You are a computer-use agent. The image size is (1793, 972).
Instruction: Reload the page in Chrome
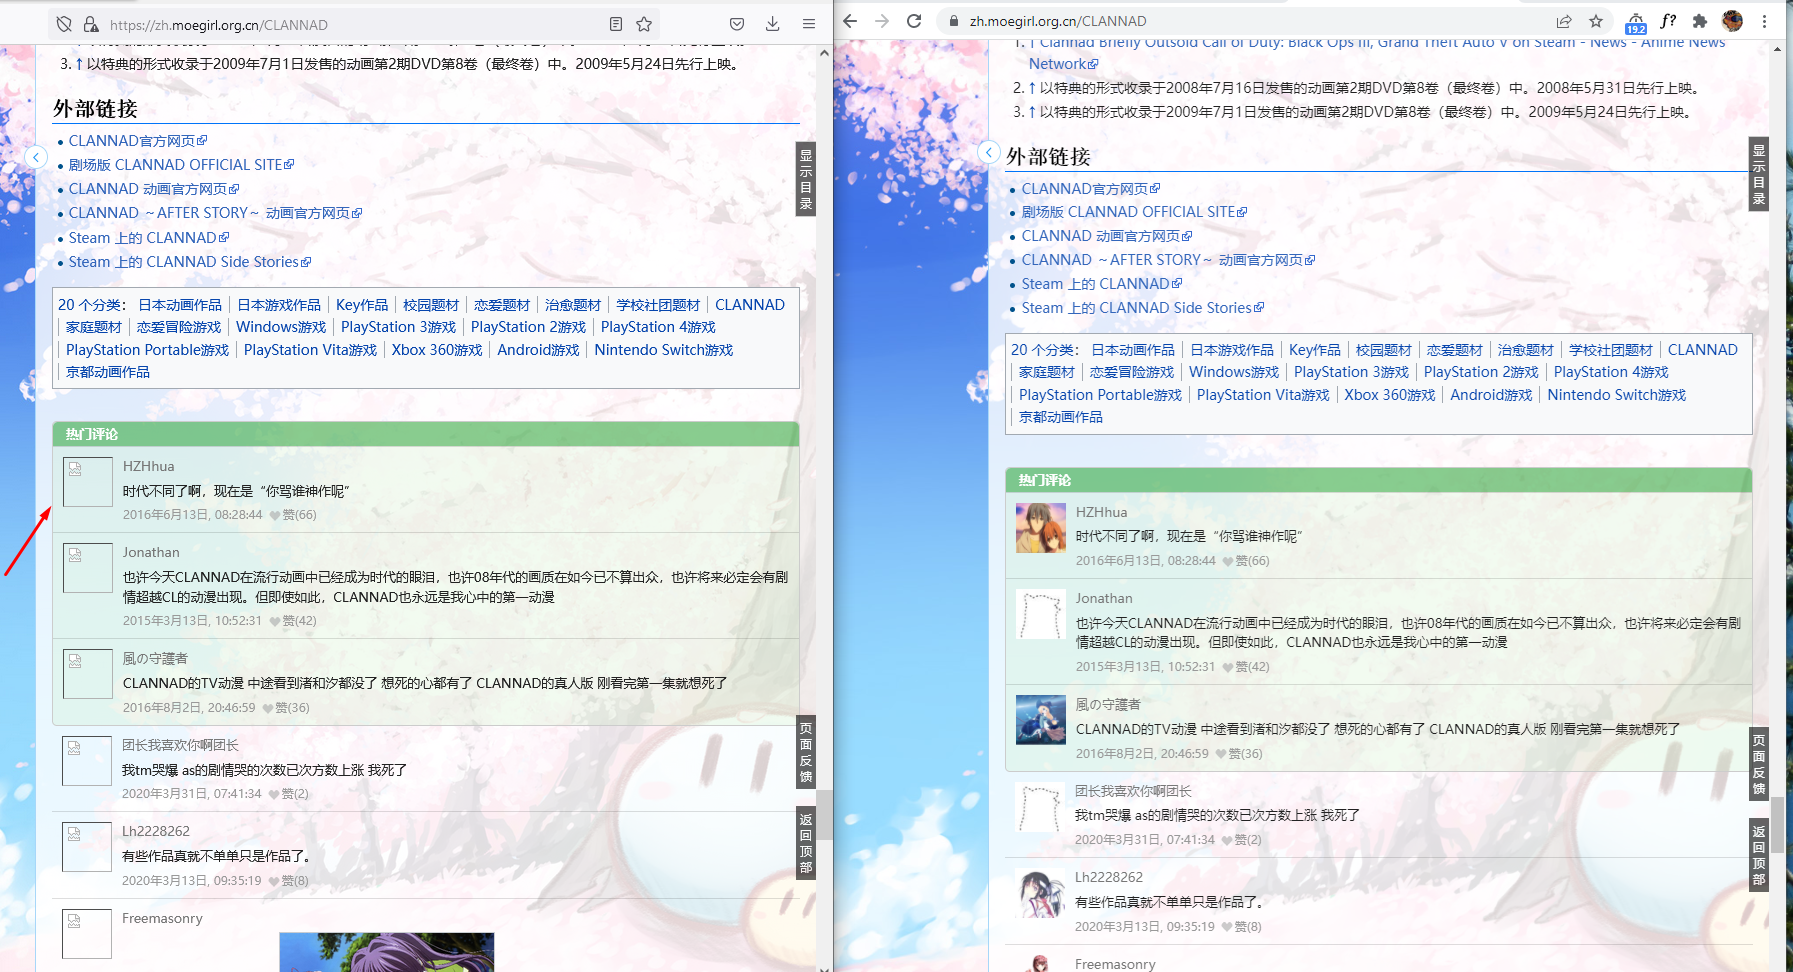click(914, 20)
